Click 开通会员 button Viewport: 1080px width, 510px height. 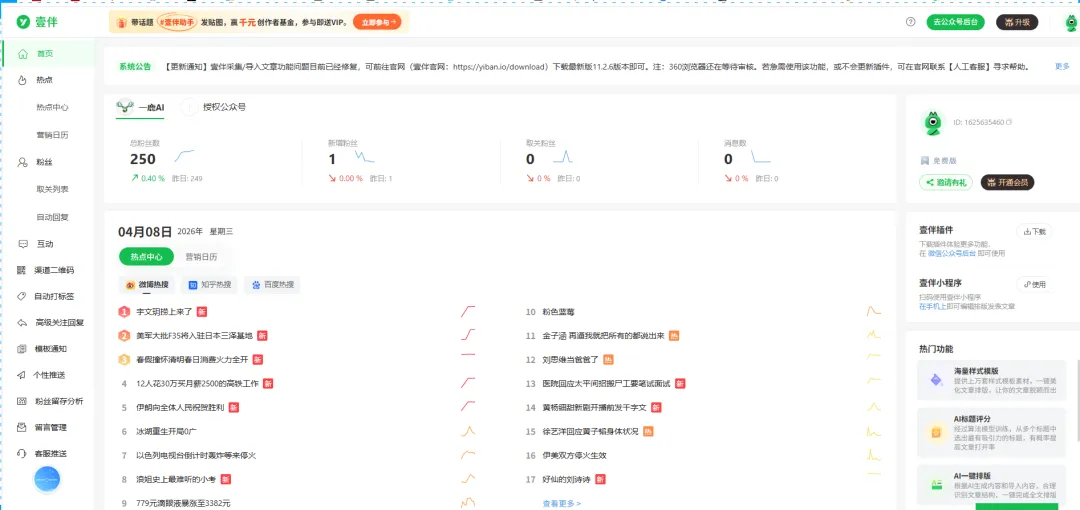pos(1007,183)
